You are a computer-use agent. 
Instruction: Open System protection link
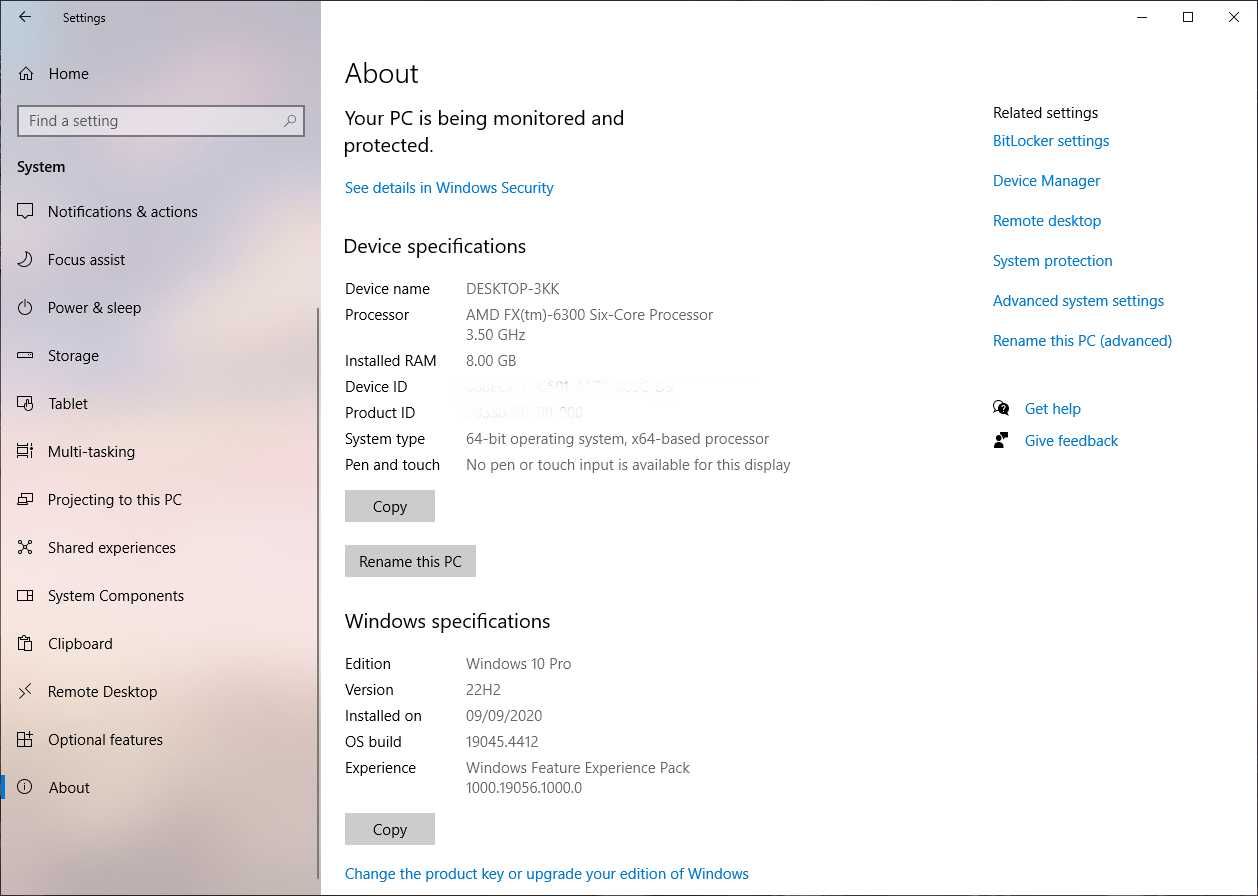click(x=1052, y=261)
